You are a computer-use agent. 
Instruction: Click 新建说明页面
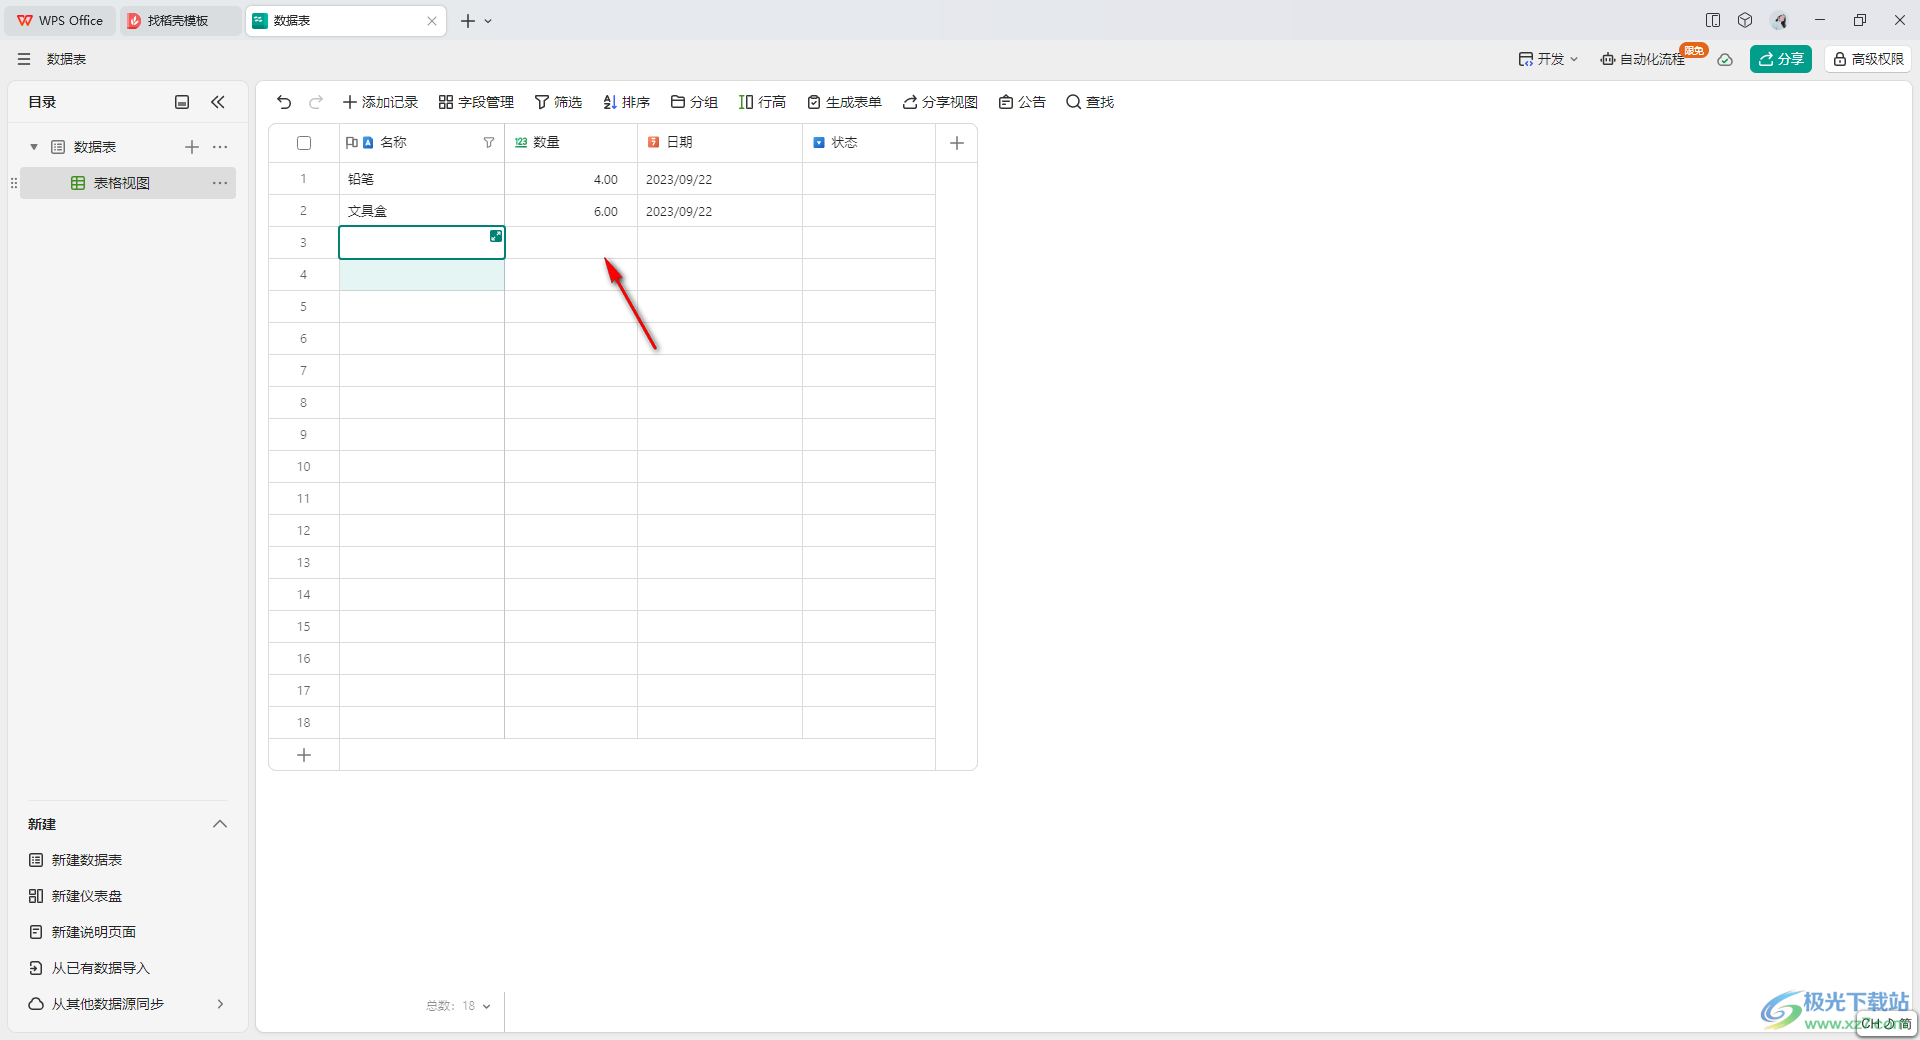(x=83, y=932)
